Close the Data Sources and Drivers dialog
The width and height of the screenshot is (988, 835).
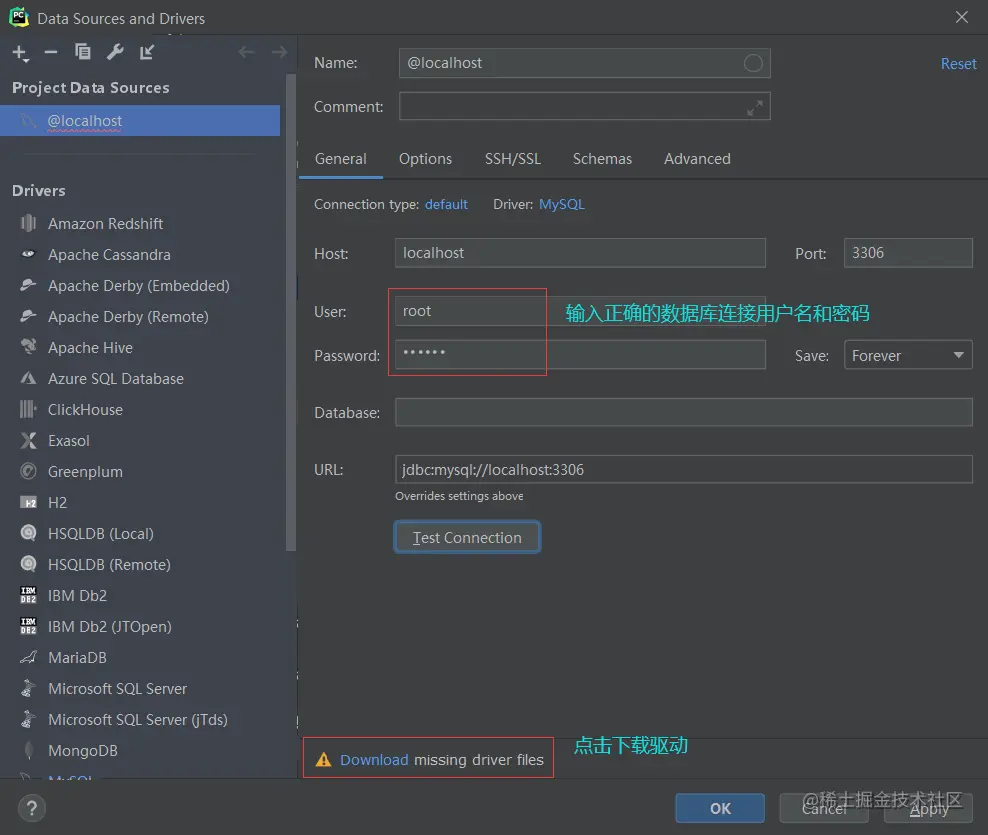tap(962, 17)
